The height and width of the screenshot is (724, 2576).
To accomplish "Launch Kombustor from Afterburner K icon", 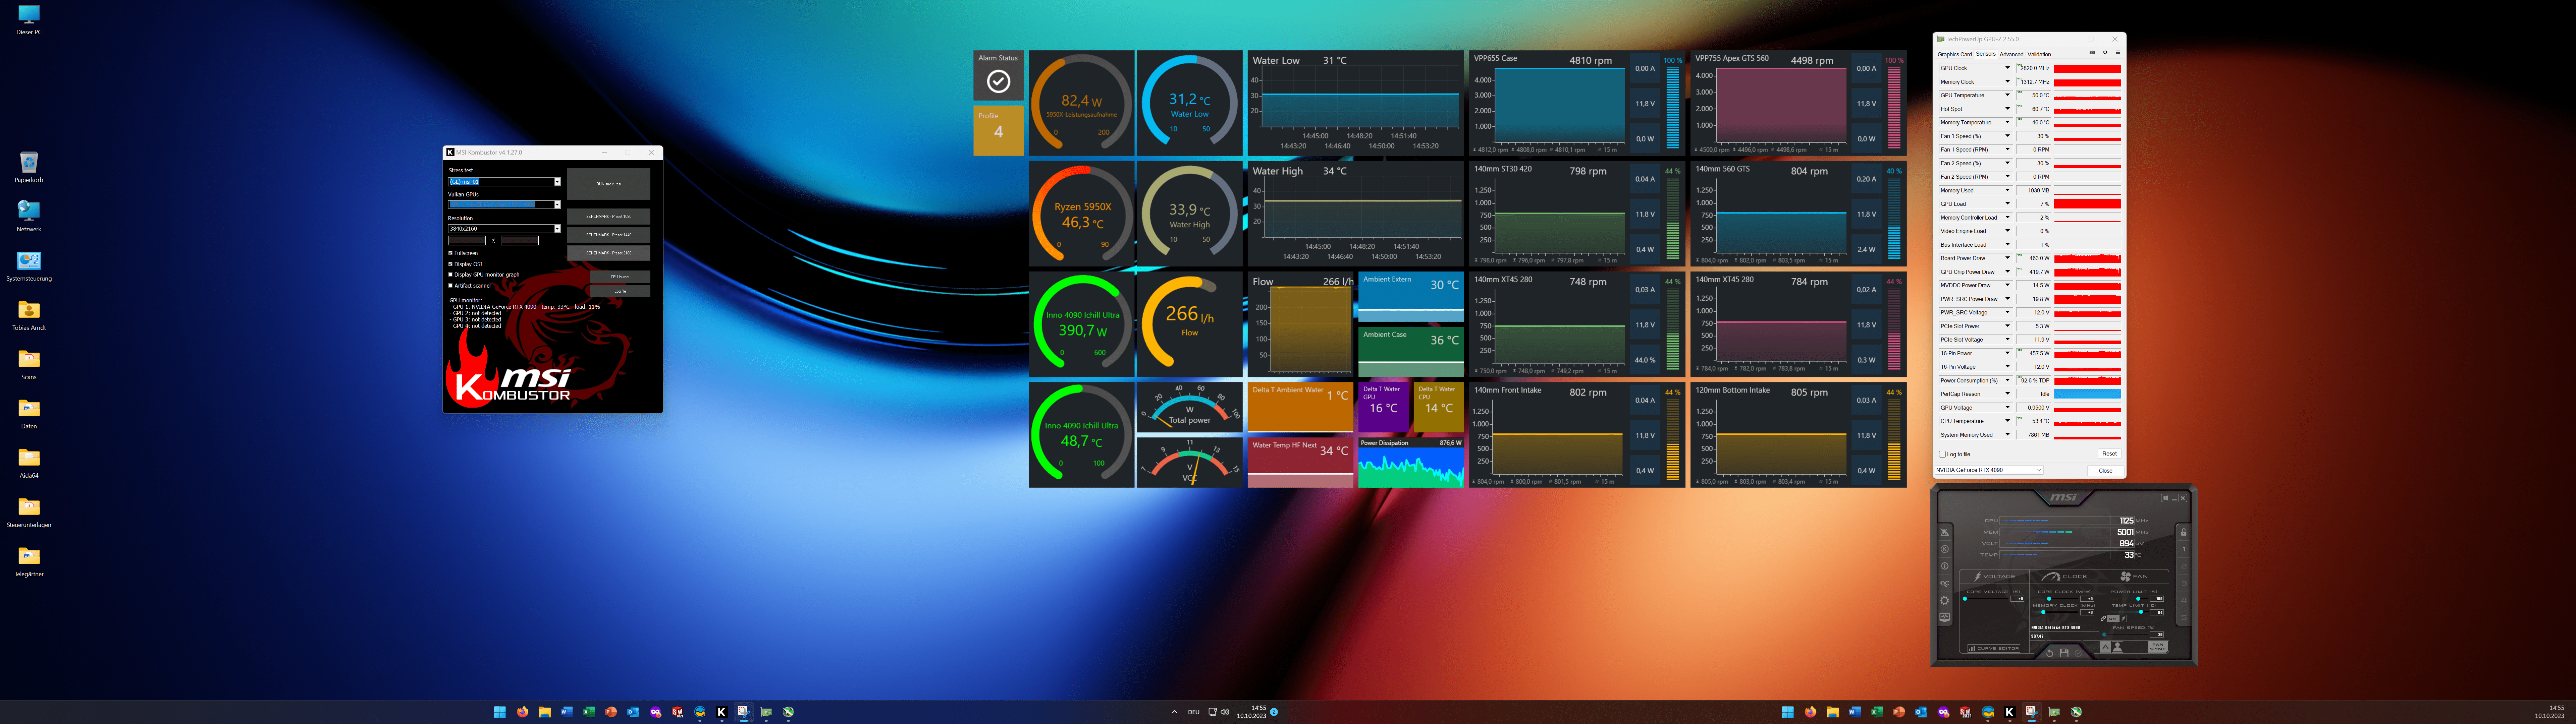I will [x=1945, y=549].
